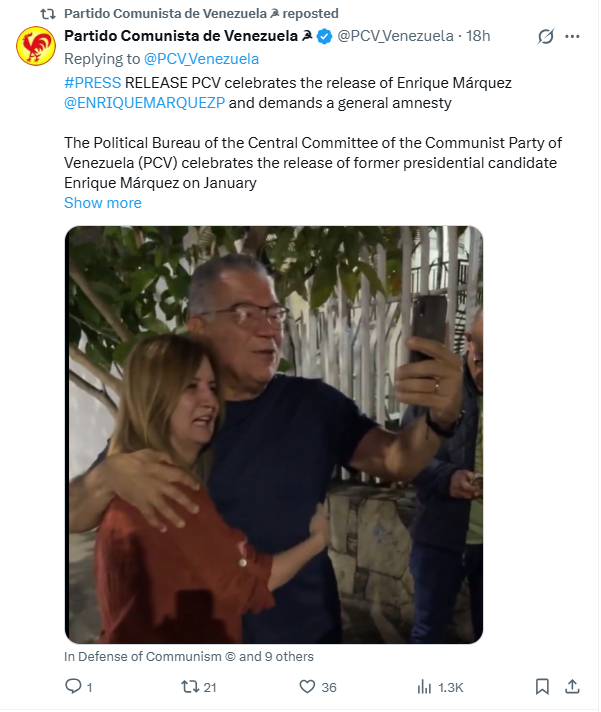Open the three-dot more options menu
The height and width of the screenshot is (712, 601).
pos(573,37)
